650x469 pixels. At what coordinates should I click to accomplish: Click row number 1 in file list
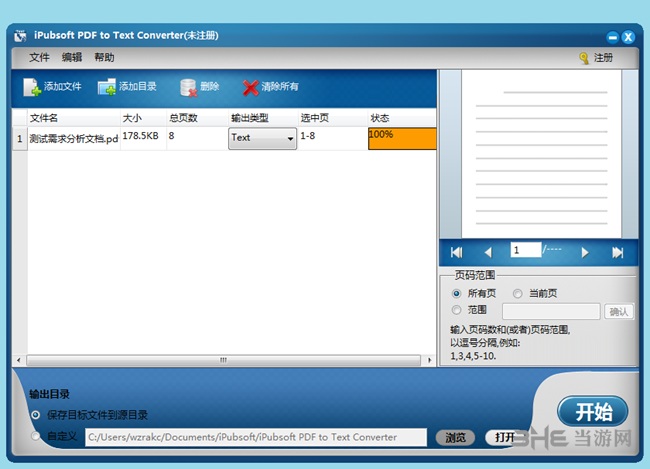pos(19,139)
